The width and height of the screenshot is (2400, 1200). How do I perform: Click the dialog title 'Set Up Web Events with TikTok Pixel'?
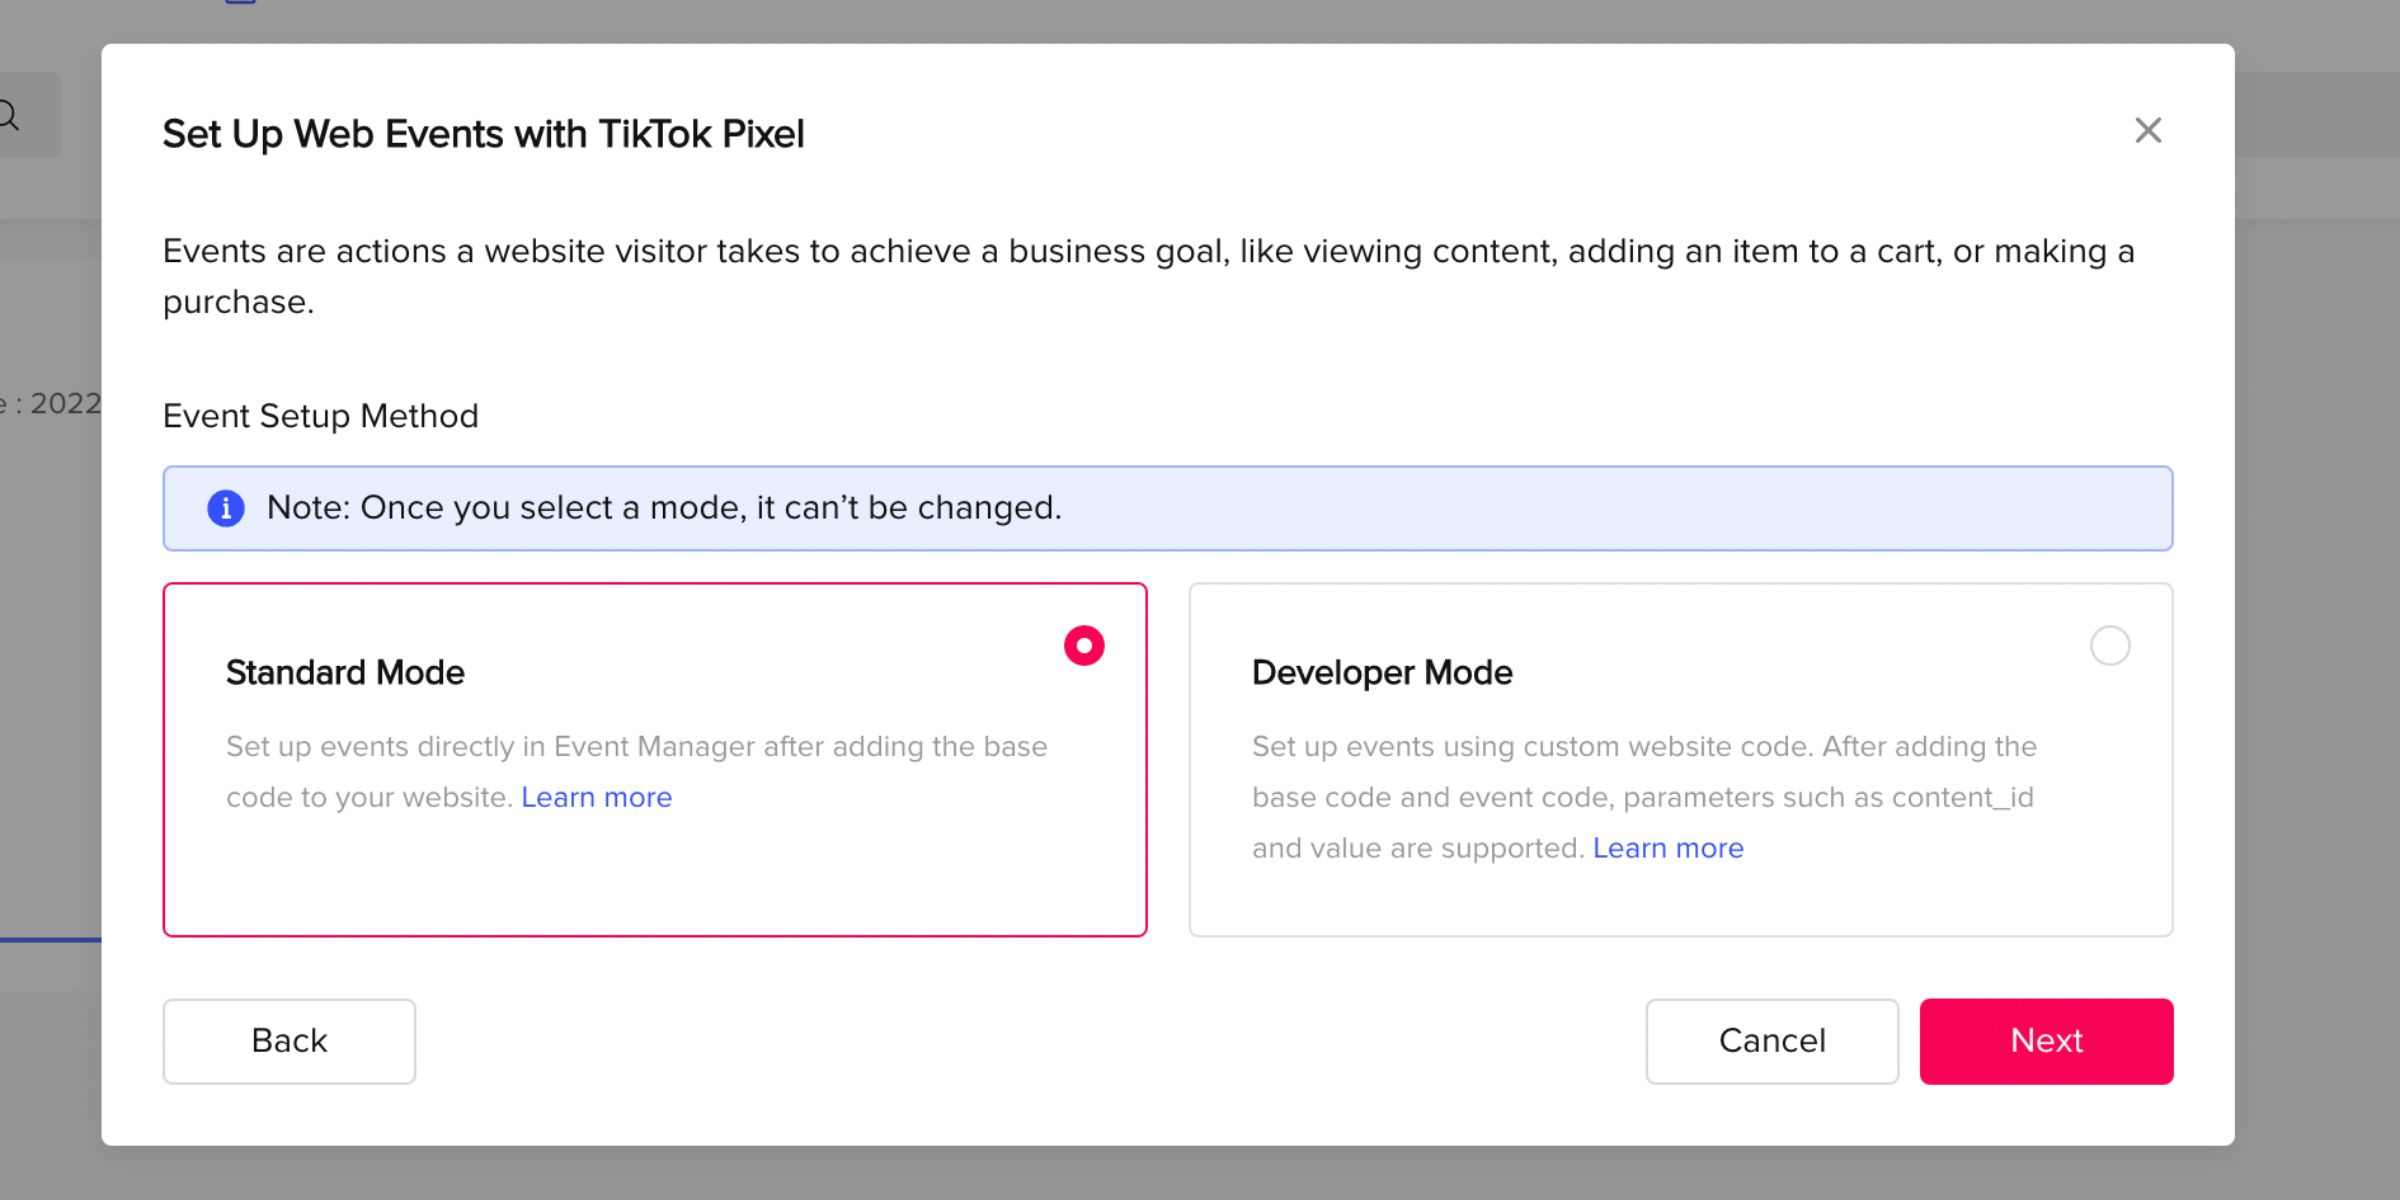tap(483, 134)
